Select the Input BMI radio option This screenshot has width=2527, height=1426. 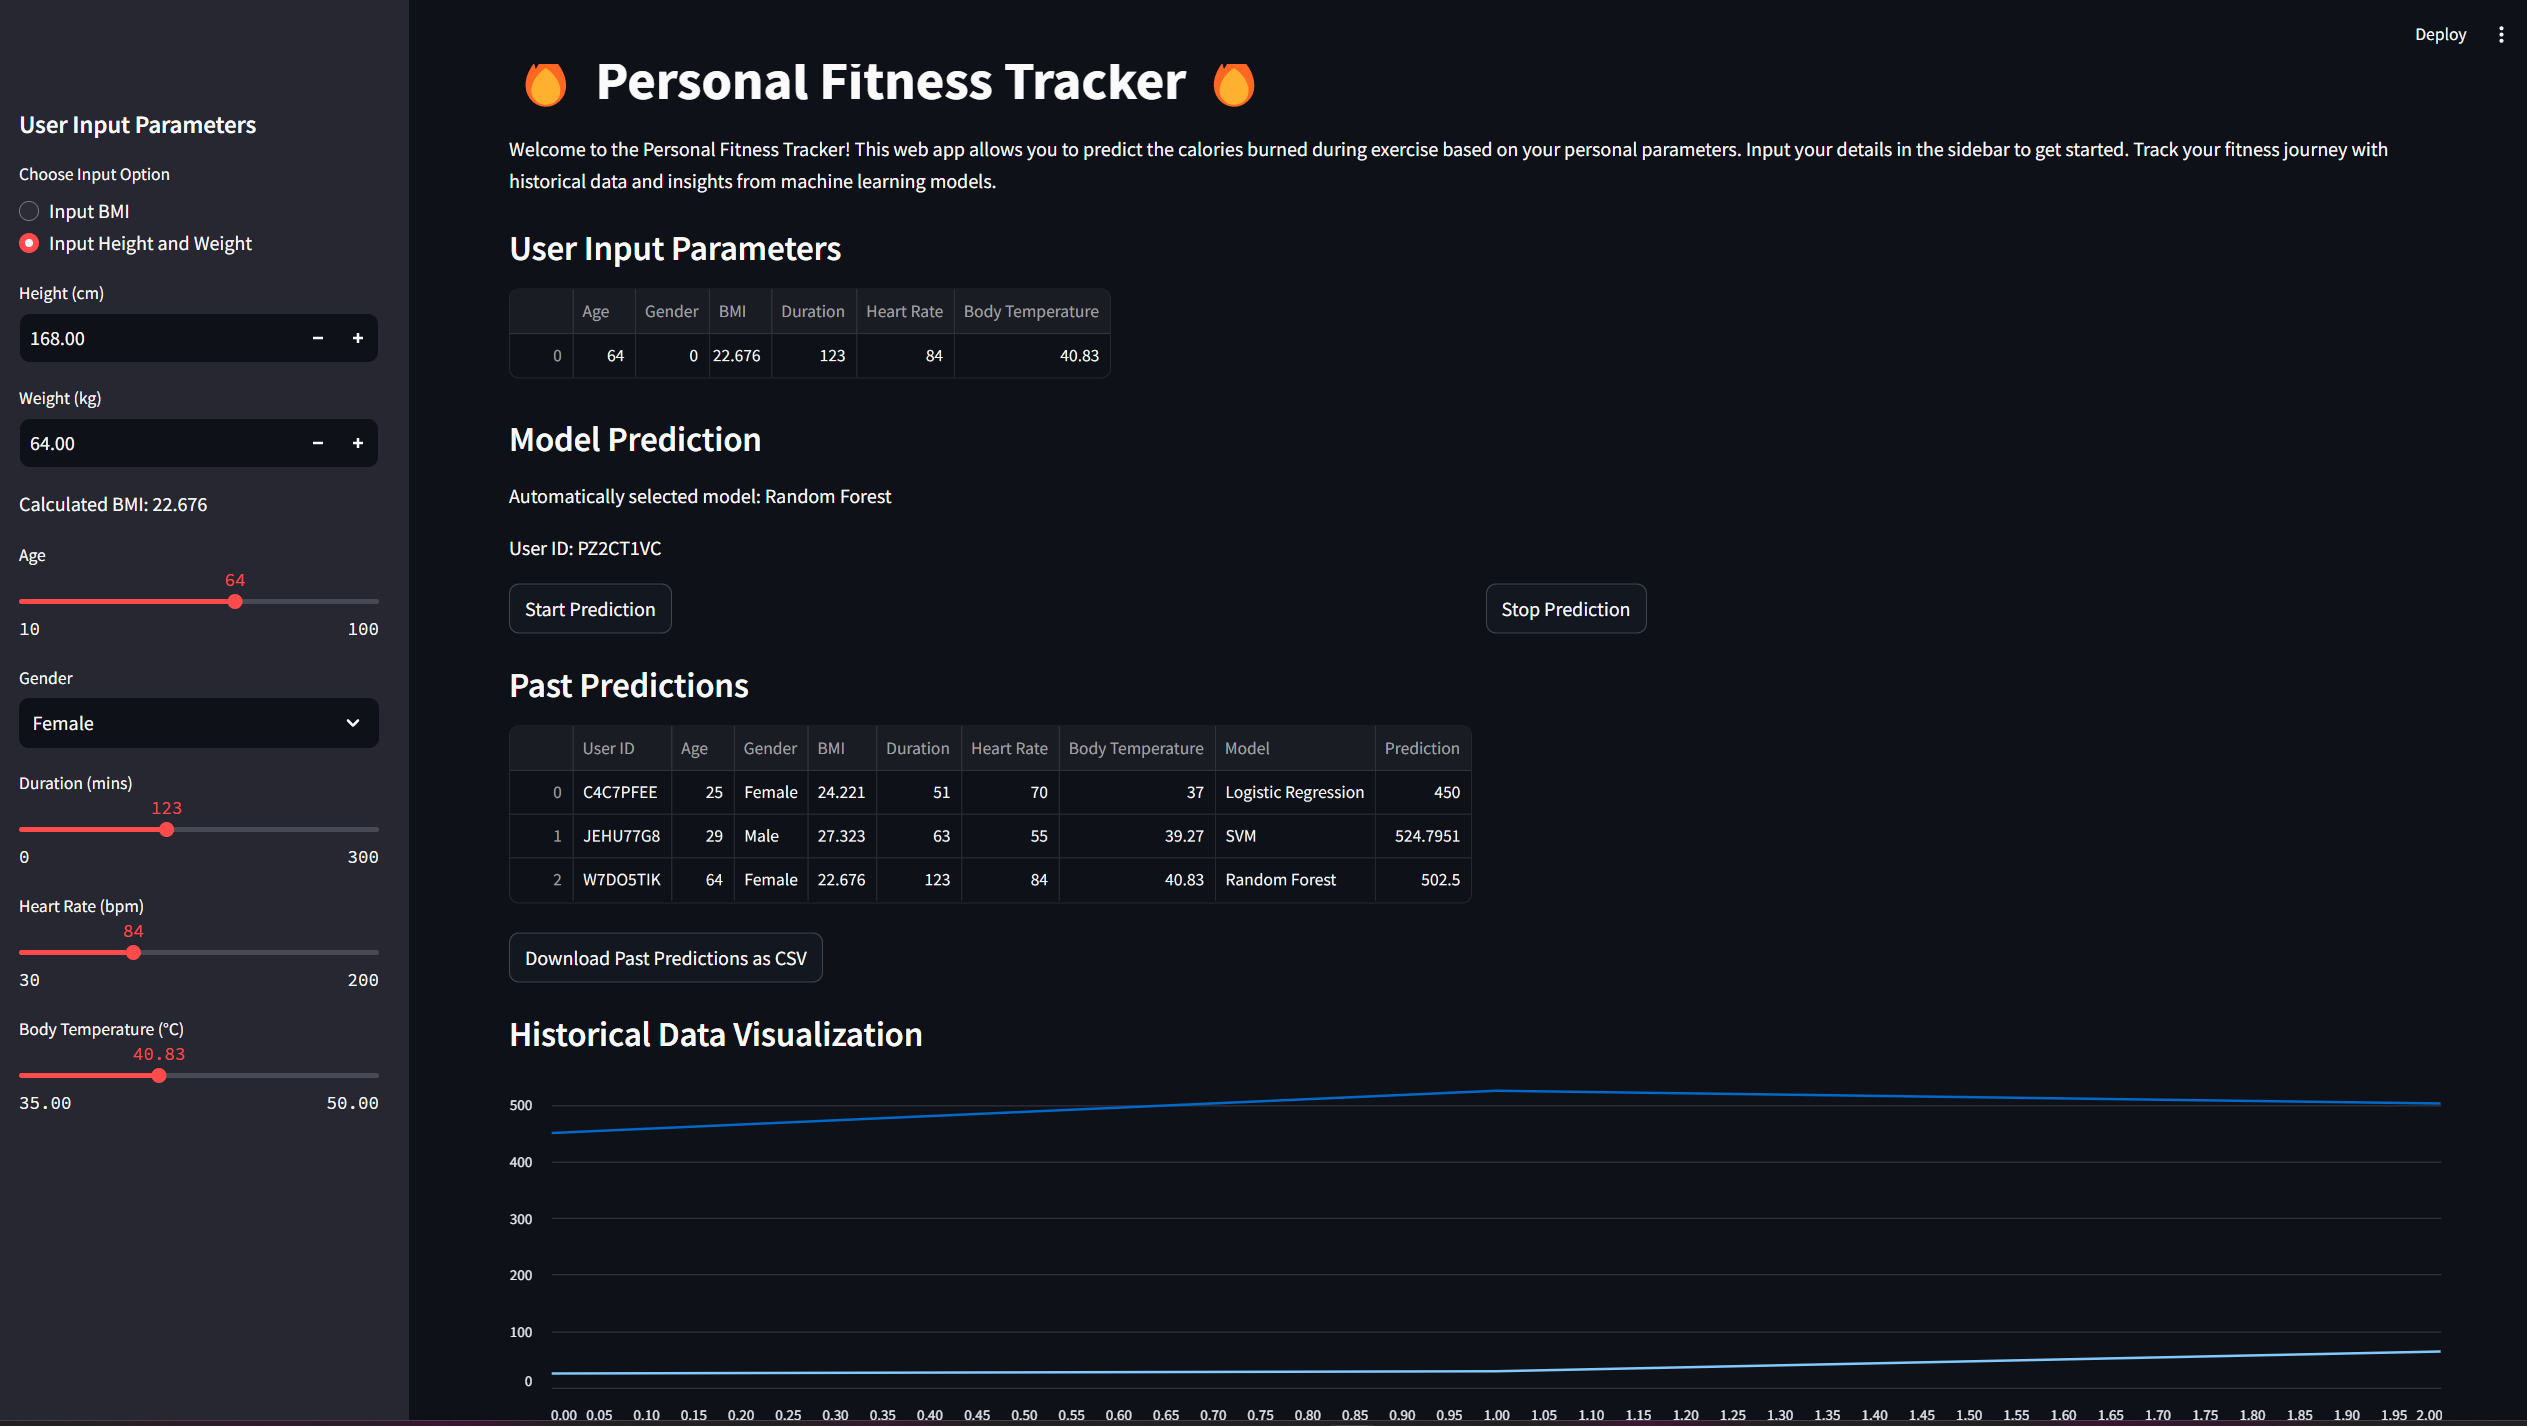(x=29, y=211)
